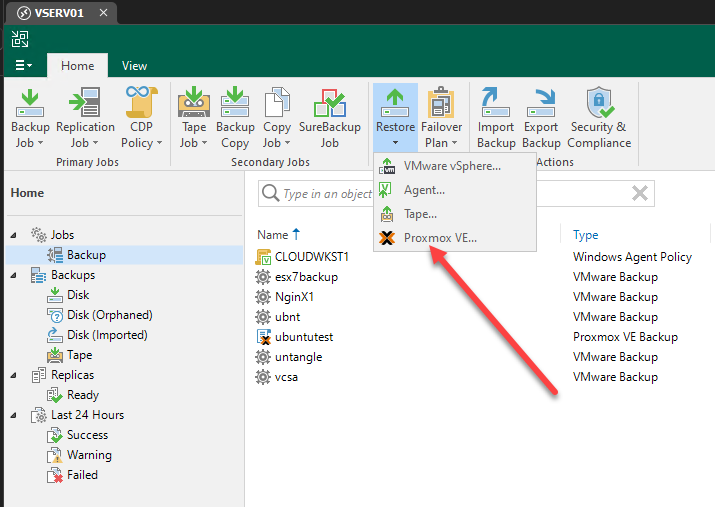Click the Import Backup icon

click(x=495, y=102)
